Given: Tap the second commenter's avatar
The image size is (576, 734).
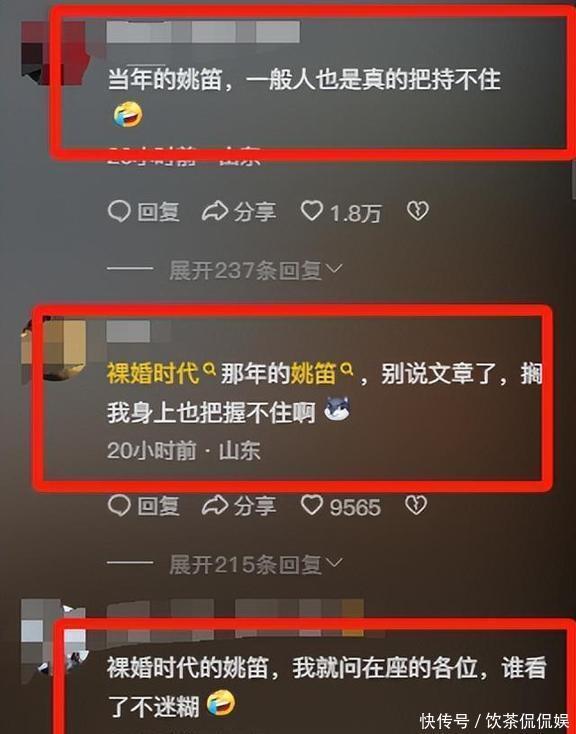Looking at the screenshot, I should [x=53, y=350].
